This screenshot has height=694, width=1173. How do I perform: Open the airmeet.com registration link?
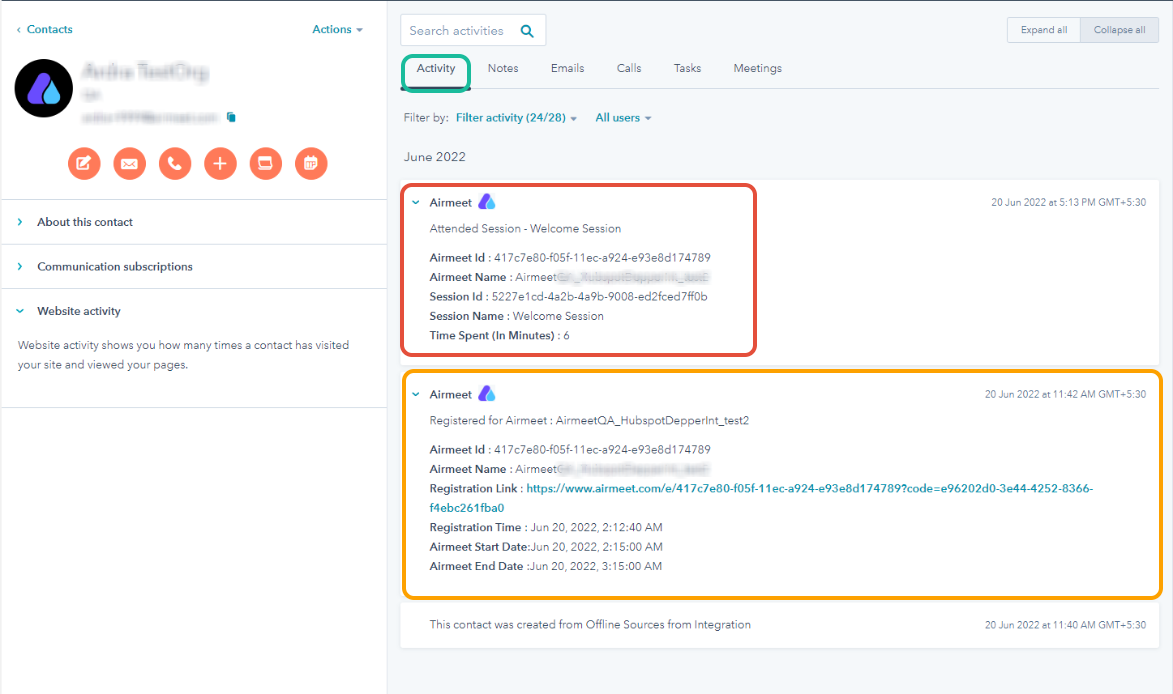[x=761, y=498]
